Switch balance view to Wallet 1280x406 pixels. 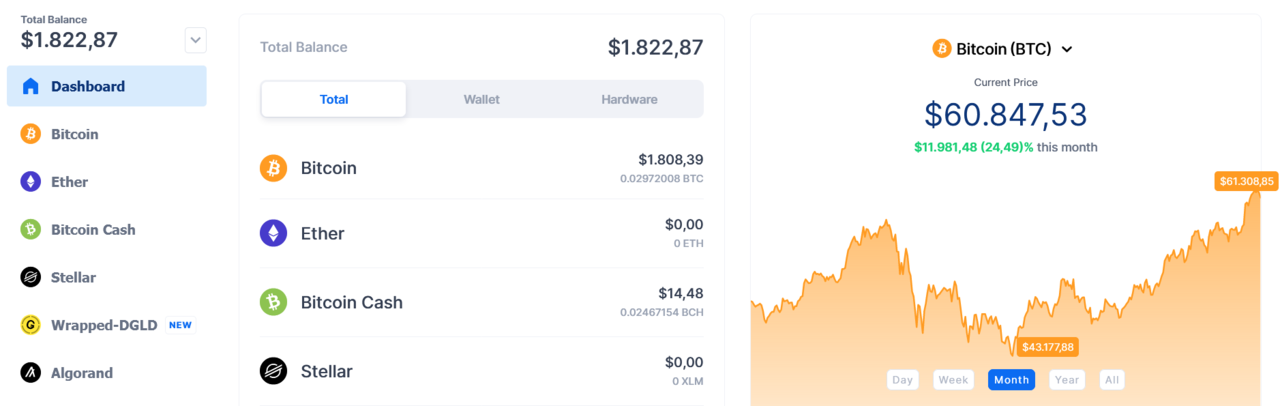[x=481, y=100]
